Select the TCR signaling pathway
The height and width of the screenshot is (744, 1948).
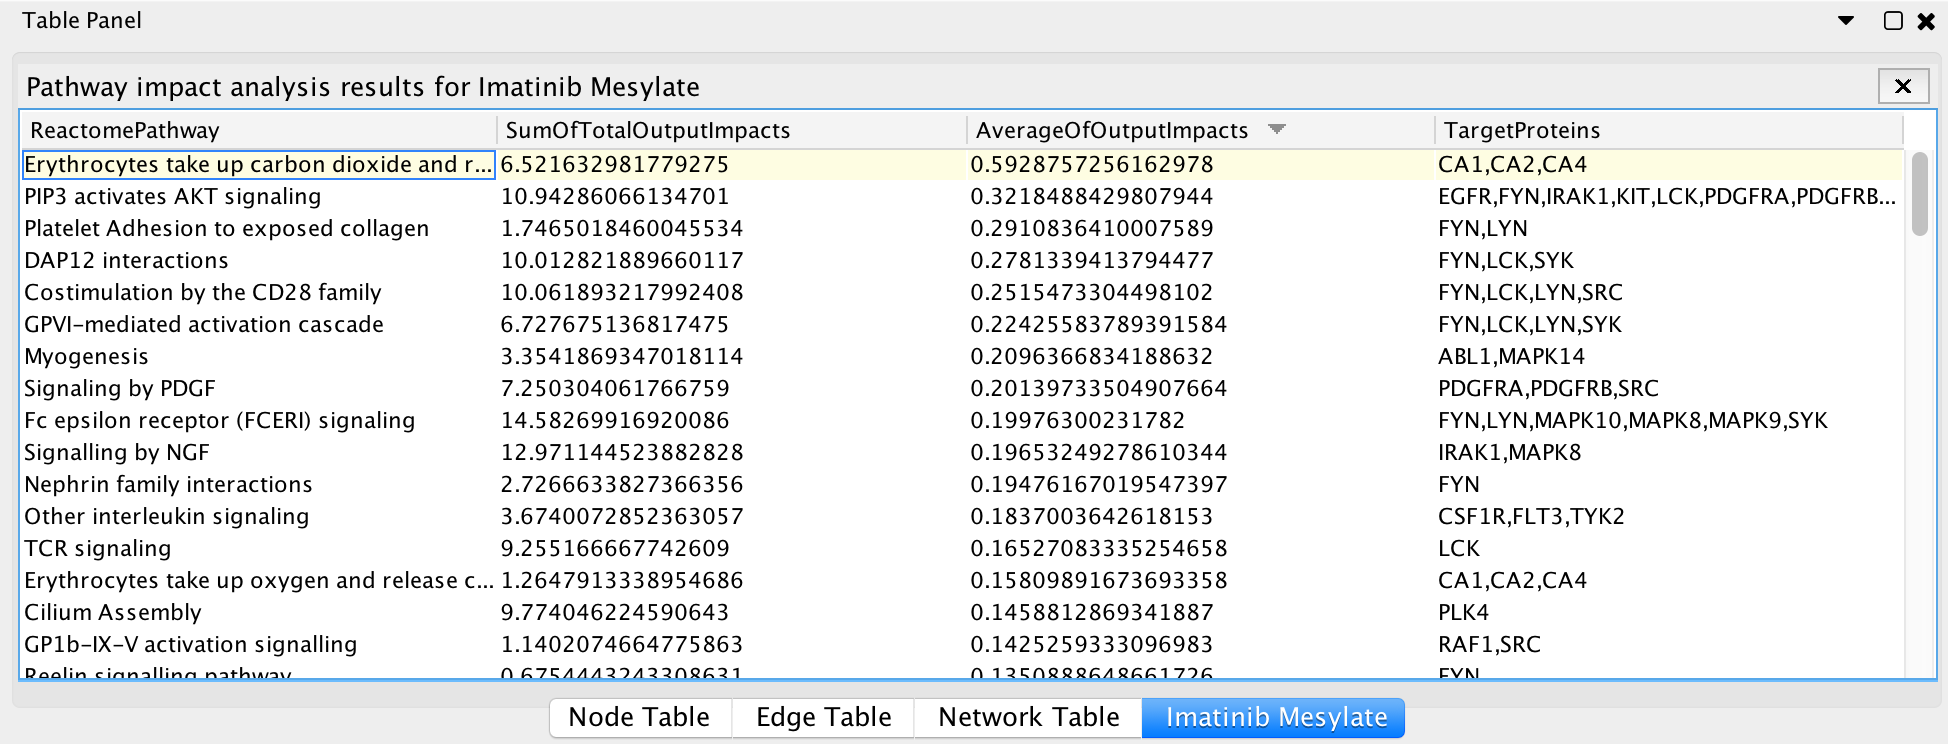[x=98, y=549]
